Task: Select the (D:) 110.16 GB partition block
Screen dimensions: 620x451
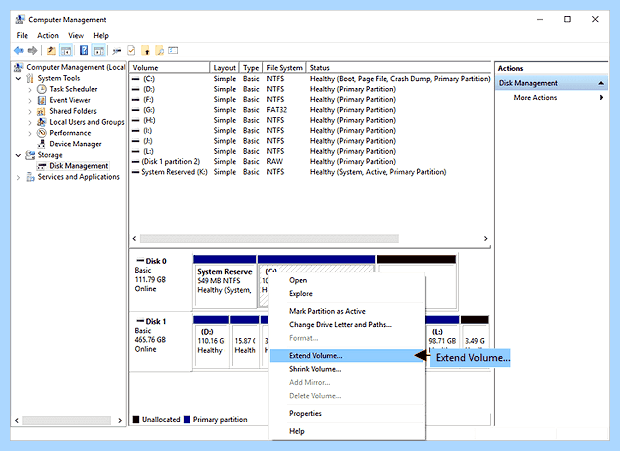Action: click(211, 342)
